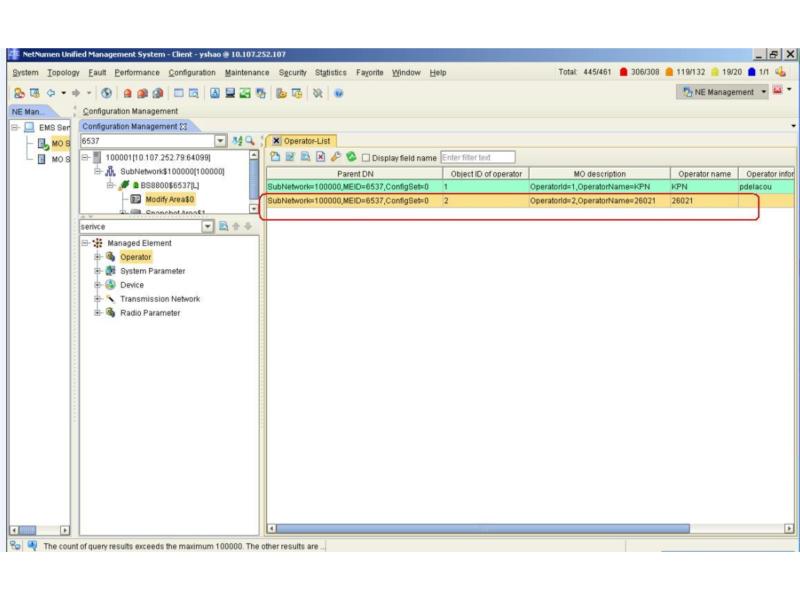Click the orange alarm indicator showing 119/132
Viewport: 800px width, 600px height.
tap(669, 72)
